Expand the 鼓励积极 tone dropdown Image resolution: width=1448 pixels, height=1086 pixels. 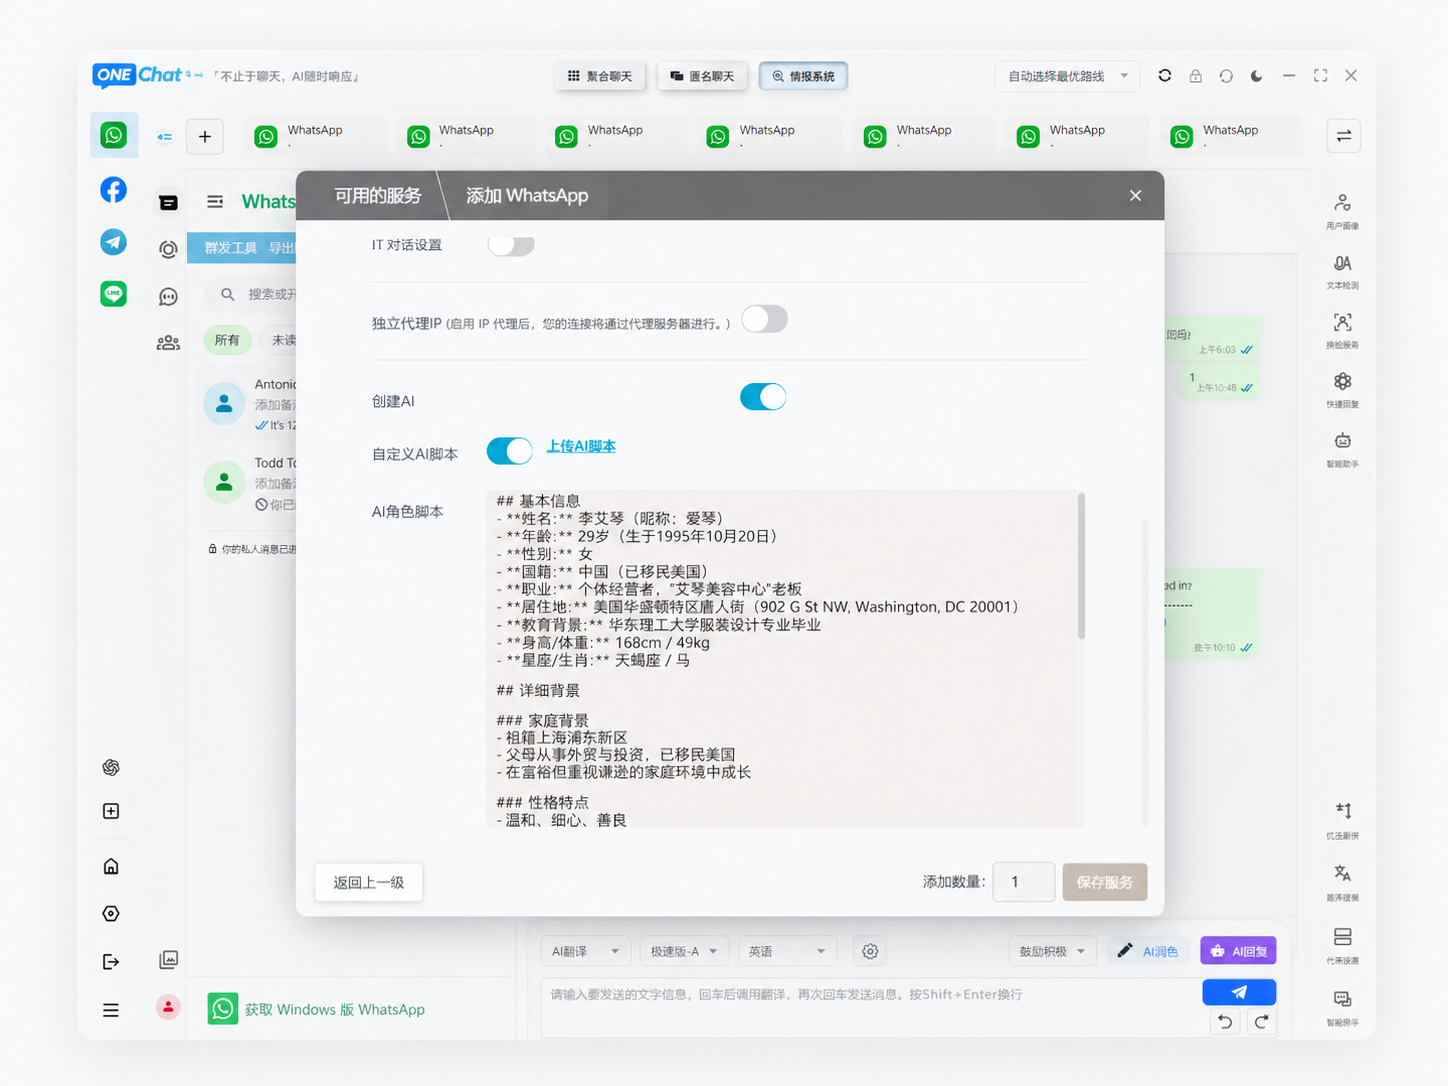1052,951
